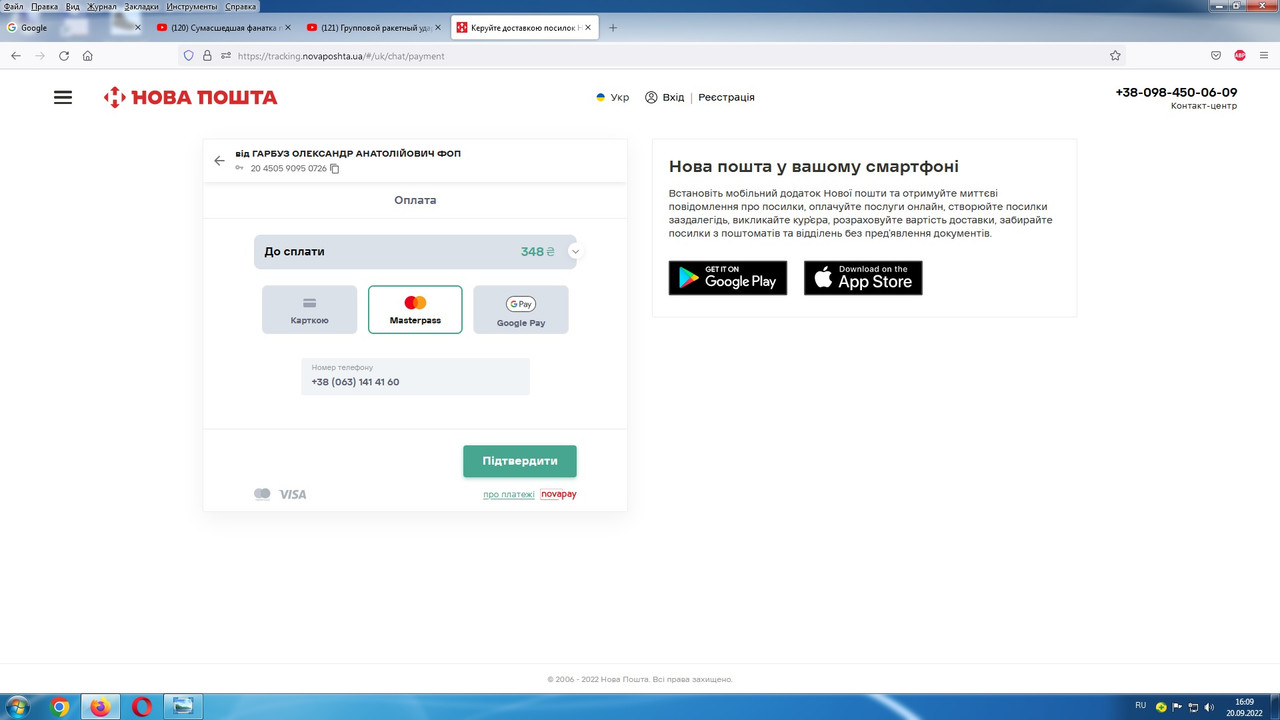Viewport: 1280px width, 720px height.
Task: Click the Вхід login link
Action: pos(665,97)
